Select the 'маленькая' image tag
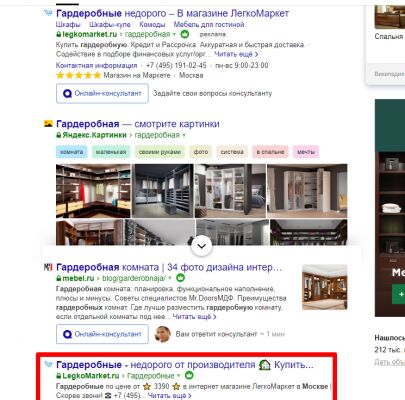 tap(111, 152)
